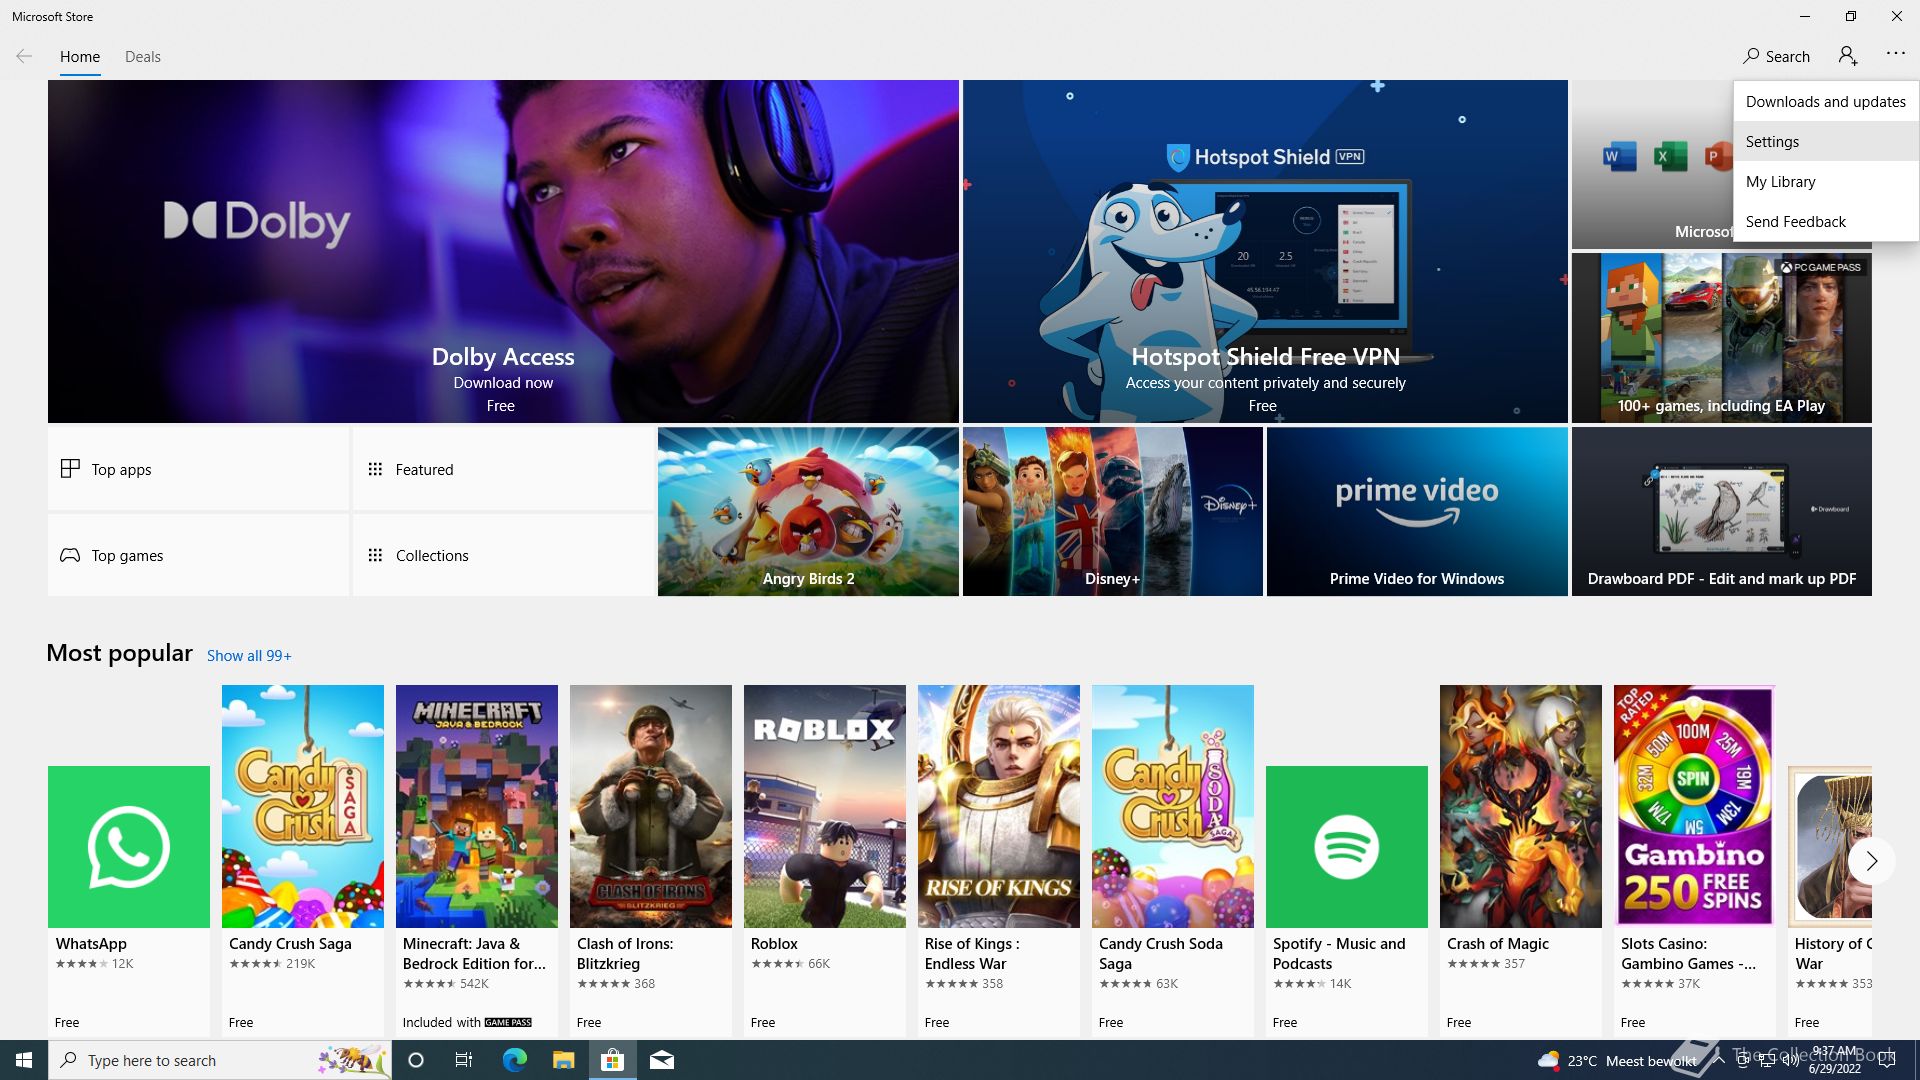Click the weather icon in taskbar

click(1548, 1060)
